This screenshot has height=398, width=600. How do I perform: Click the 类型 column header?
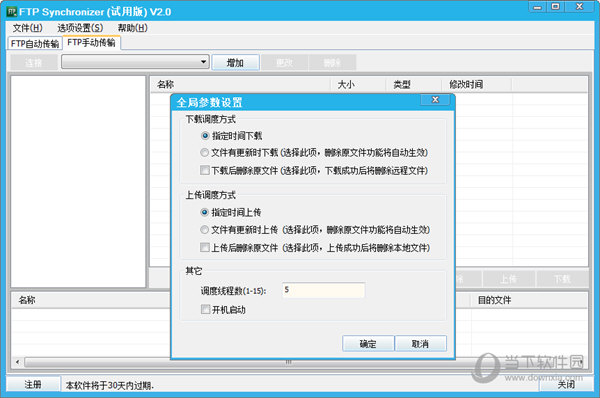coord(413,85)
